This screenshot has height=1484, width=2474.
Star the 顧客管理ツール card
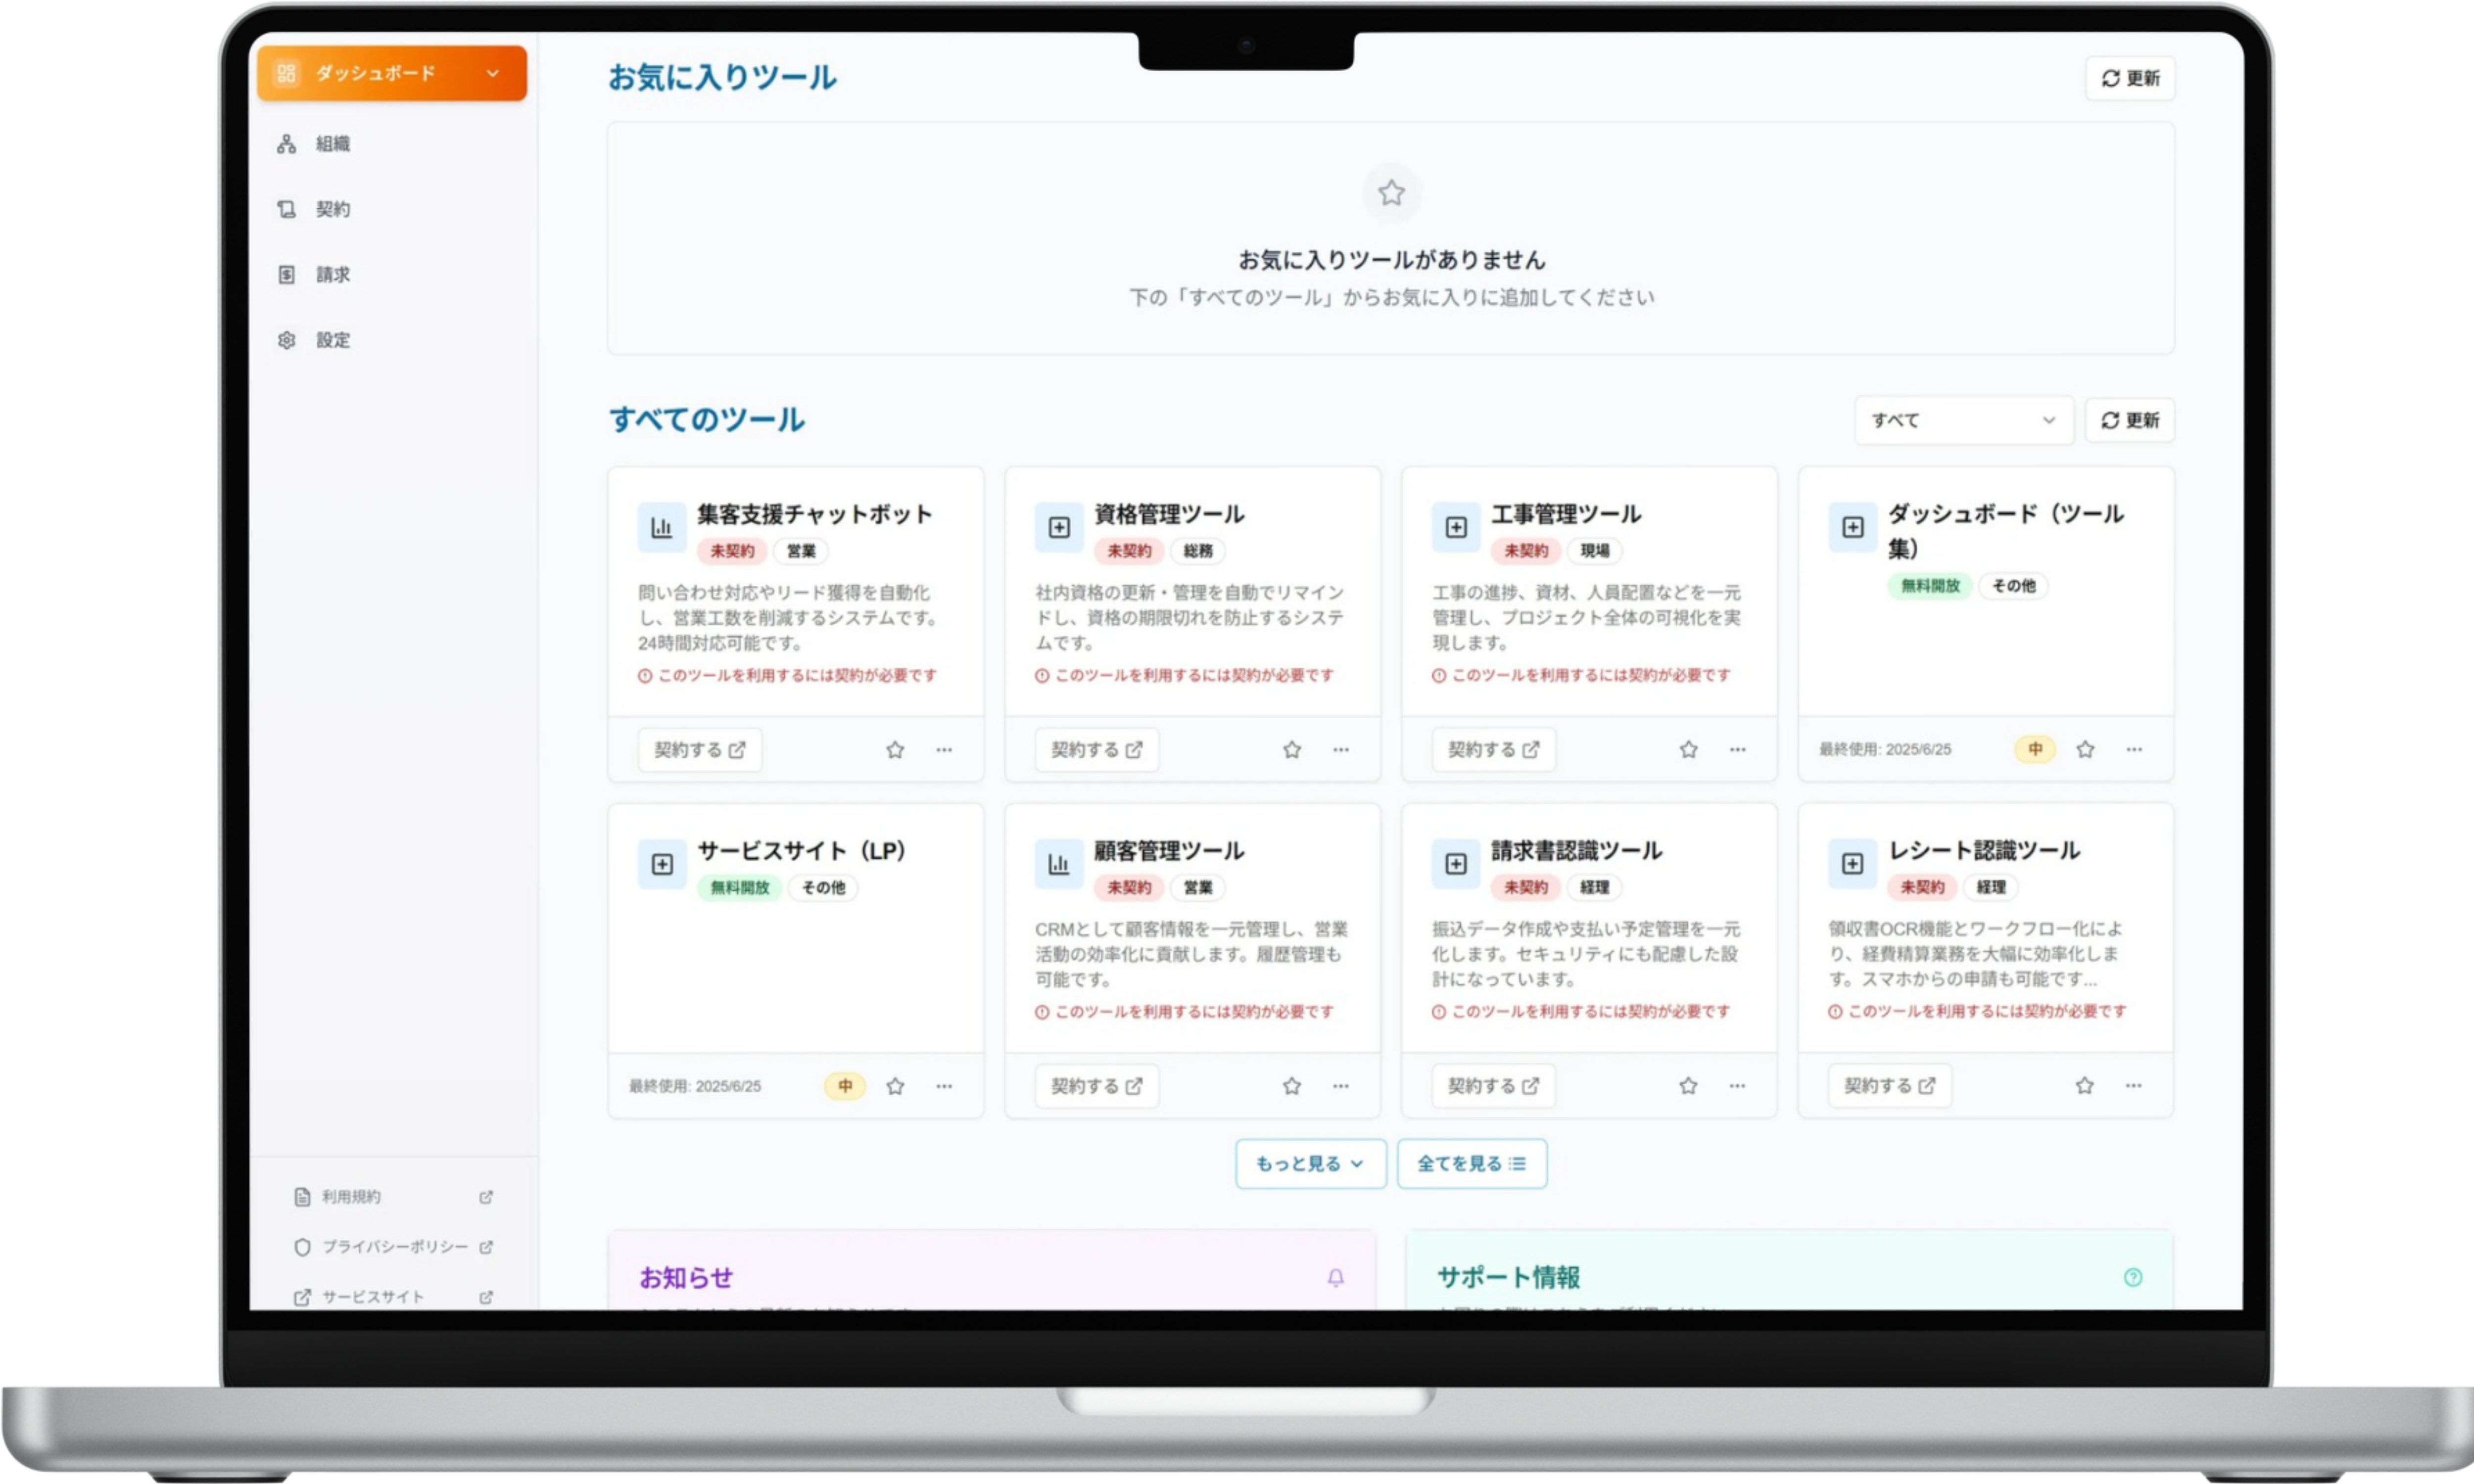(x=1291, y=1086)
